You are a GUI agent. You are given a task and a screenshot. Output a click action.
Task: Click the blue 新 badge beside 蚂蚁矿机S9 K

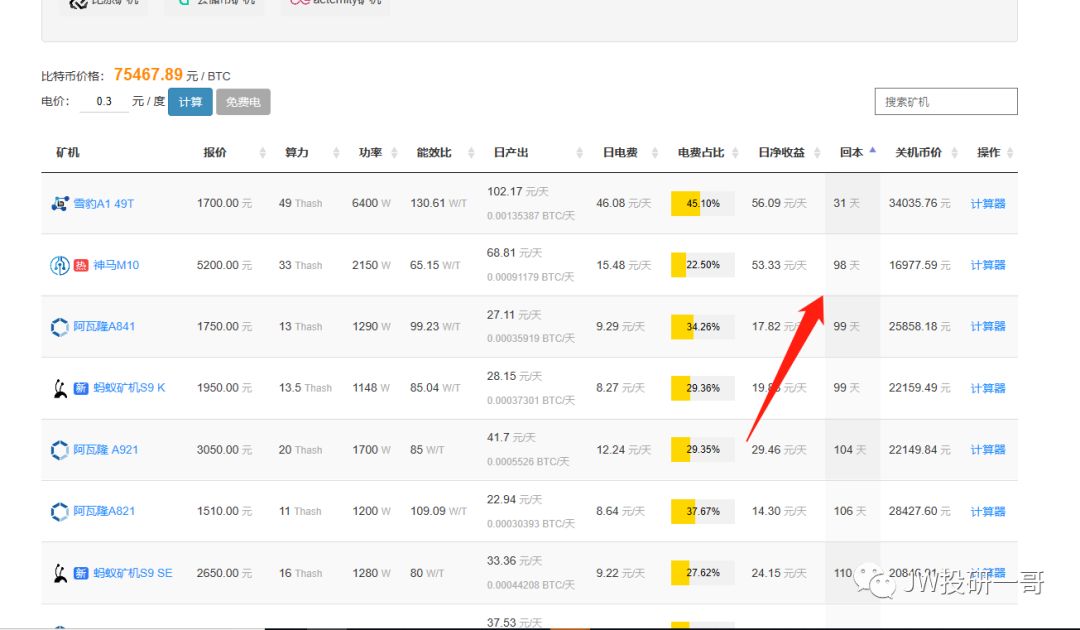(x=81, y=388)
